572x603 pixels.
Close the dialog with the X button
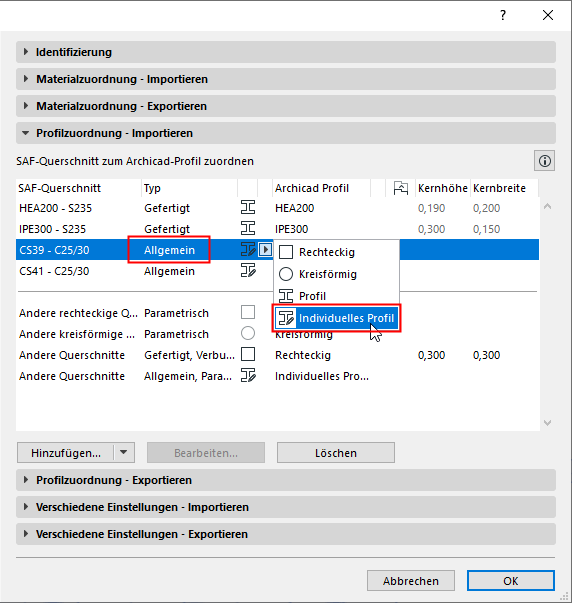pos(548,15)
